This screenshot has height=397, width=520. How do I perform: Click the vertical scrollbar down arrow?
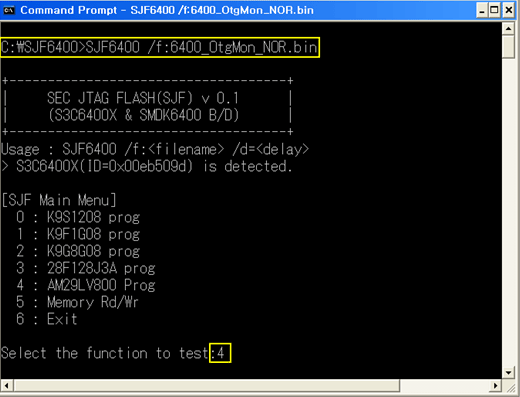pyautogui.click(x=508, y=373)
